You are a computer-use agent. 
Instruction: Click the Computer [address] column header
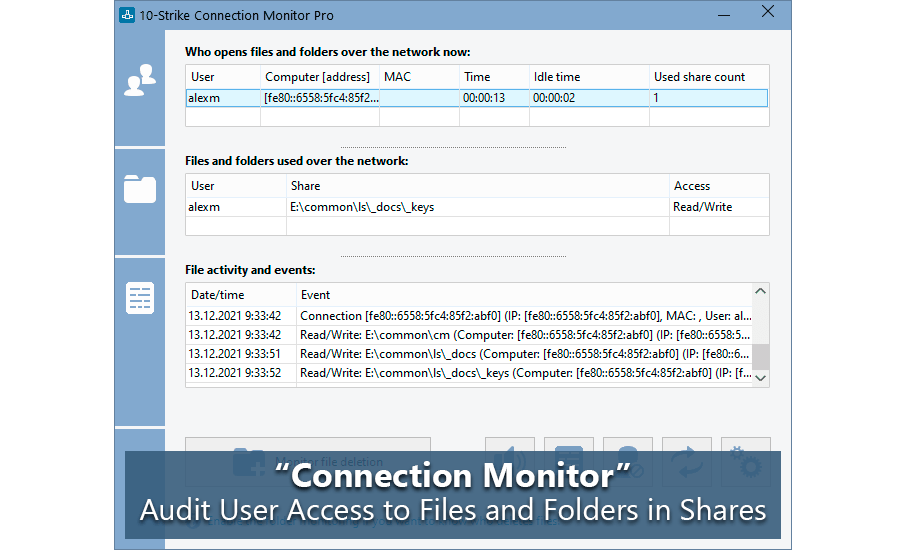click(319, 77)
